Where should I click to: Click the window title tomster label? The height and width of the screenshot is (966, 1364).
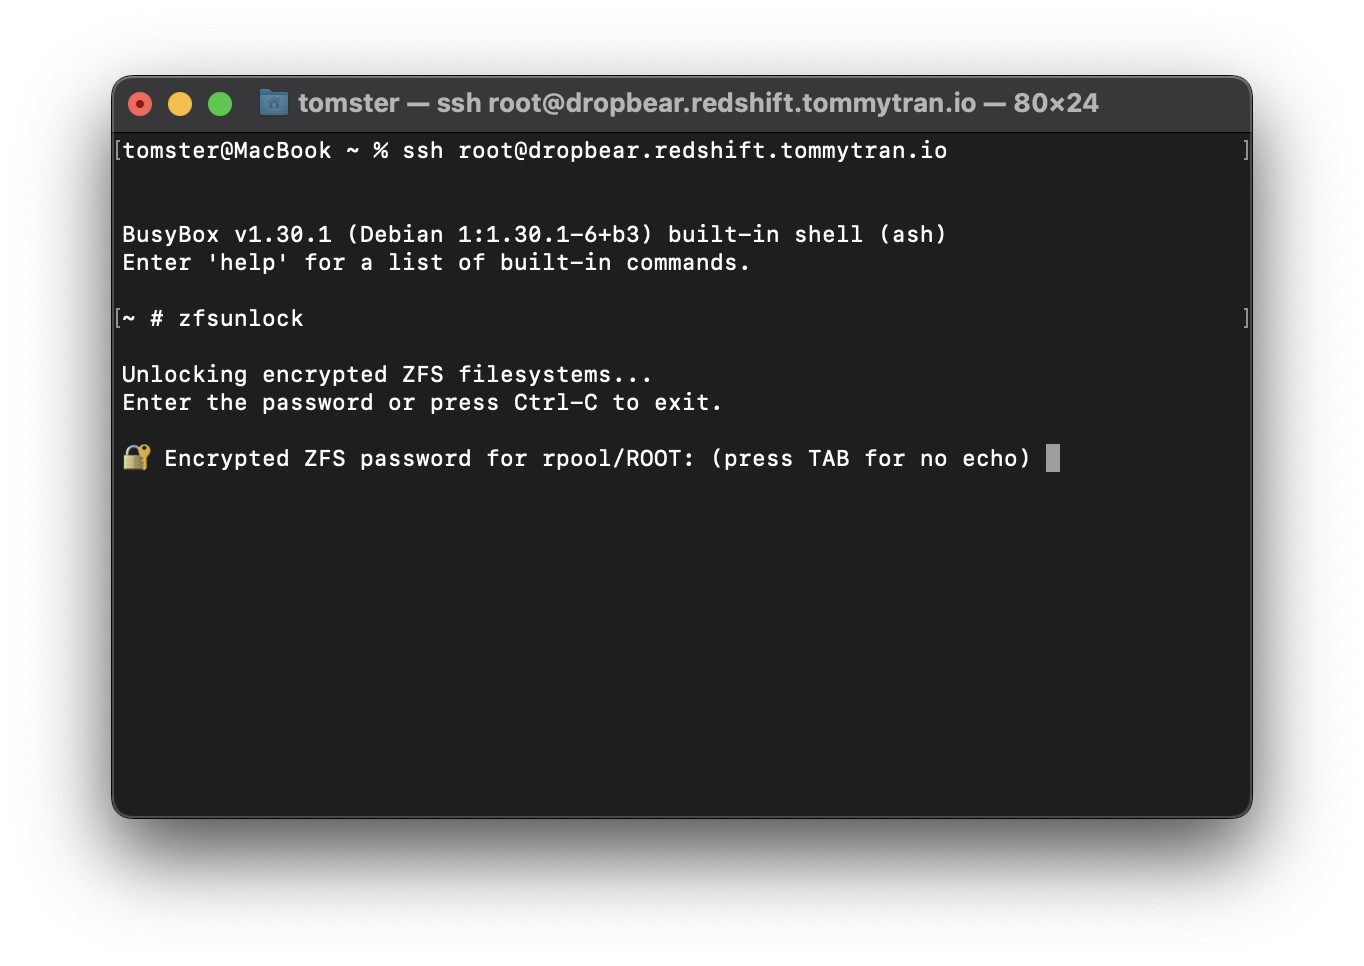coord(348,102)
